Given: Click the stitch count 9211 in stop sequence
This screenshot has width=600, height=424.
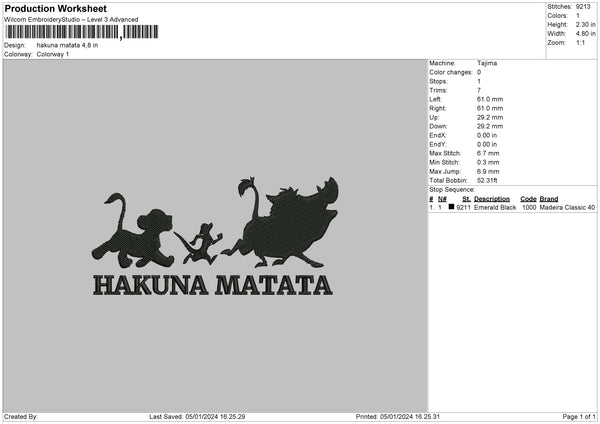Looking at the screenshot, I should pyautogui.click(x=463, y=207).
